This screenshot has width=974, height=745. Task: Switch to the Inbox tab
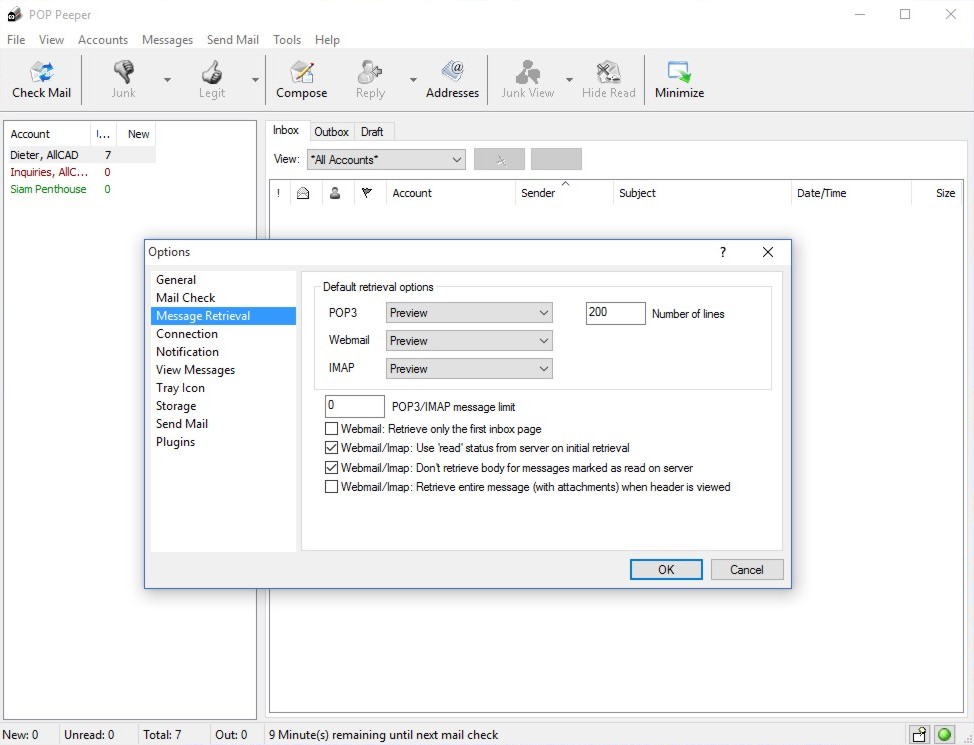[x=286, y=130]
